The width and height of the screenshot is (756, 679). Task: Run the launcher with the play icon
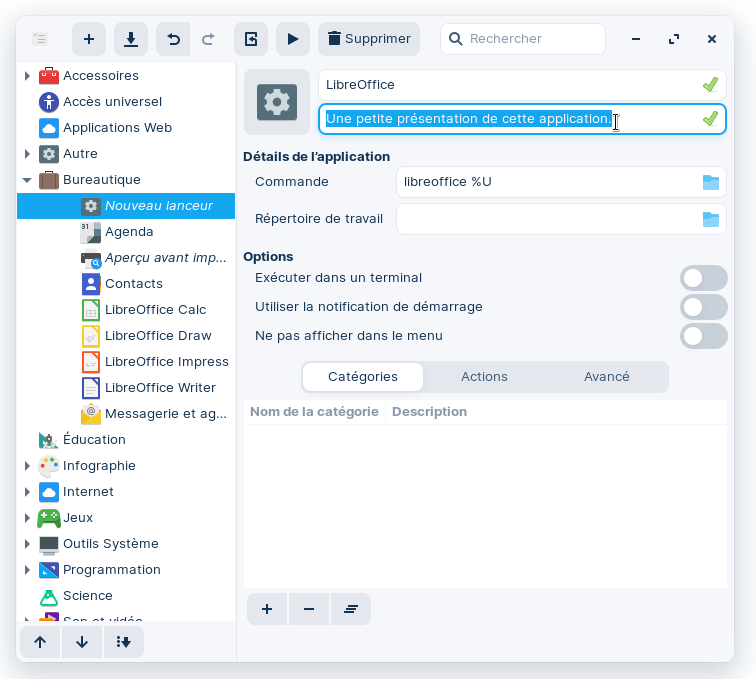coord(293,39)
